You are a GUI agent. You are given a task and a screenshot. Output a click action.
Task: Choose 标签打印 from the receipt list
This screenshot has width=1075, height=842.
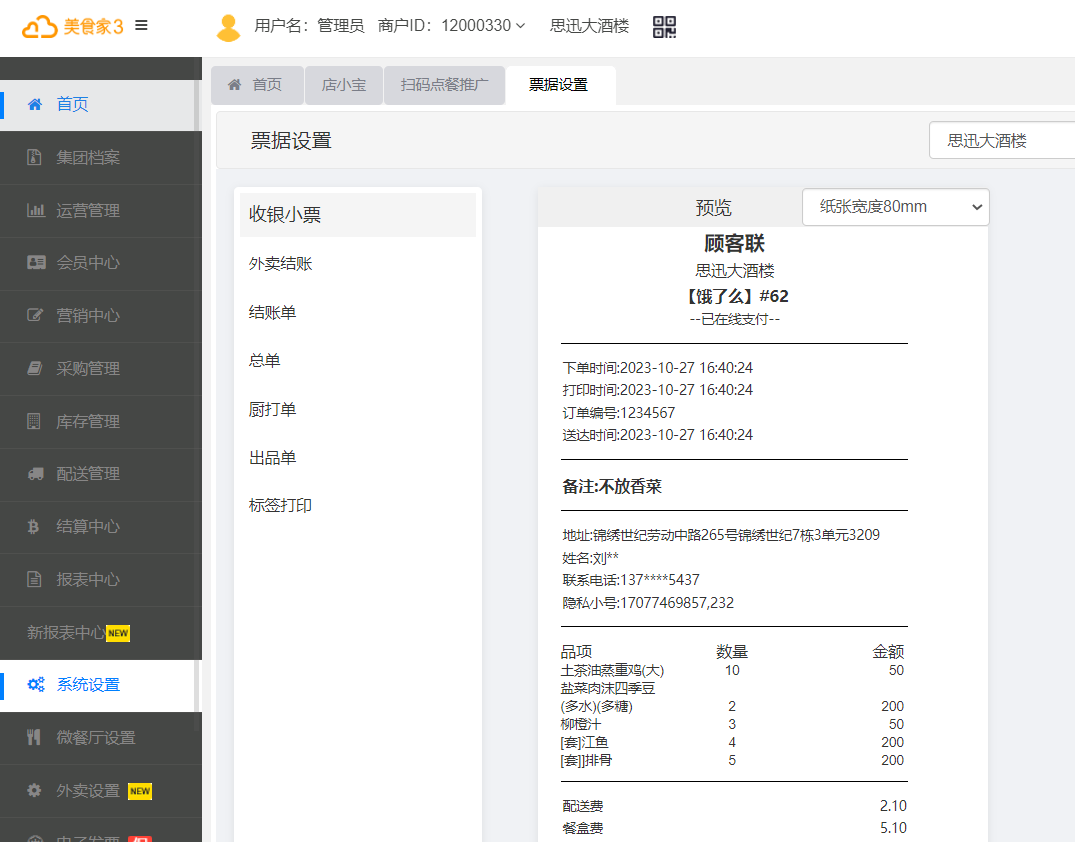(x=281, y=506)
